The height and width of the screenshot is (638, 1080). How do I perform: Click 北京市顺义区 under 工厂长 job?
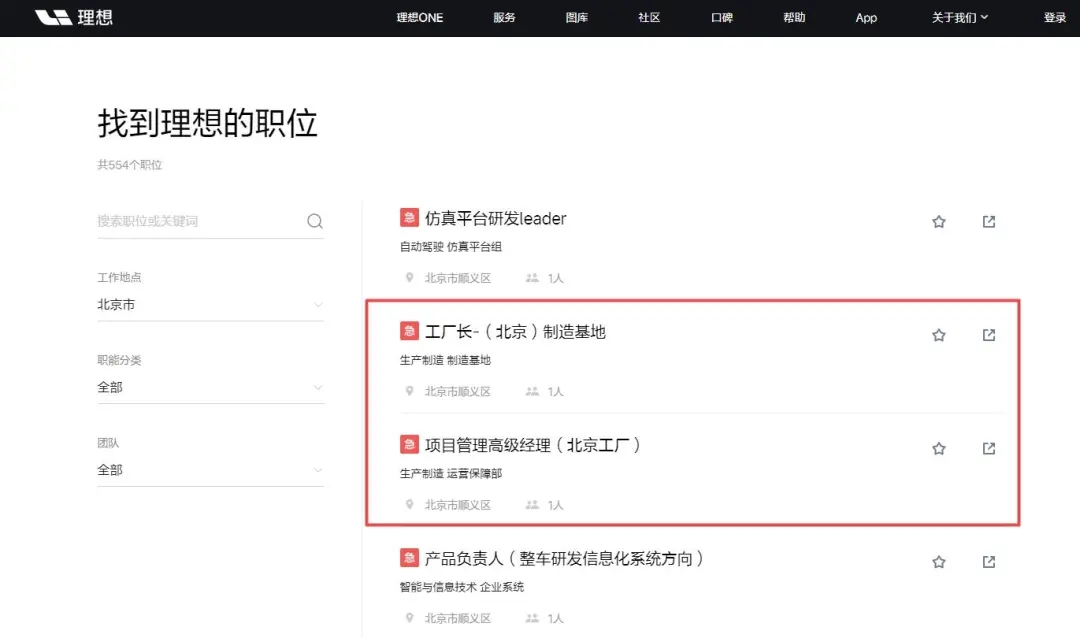[x=457, y=391]
